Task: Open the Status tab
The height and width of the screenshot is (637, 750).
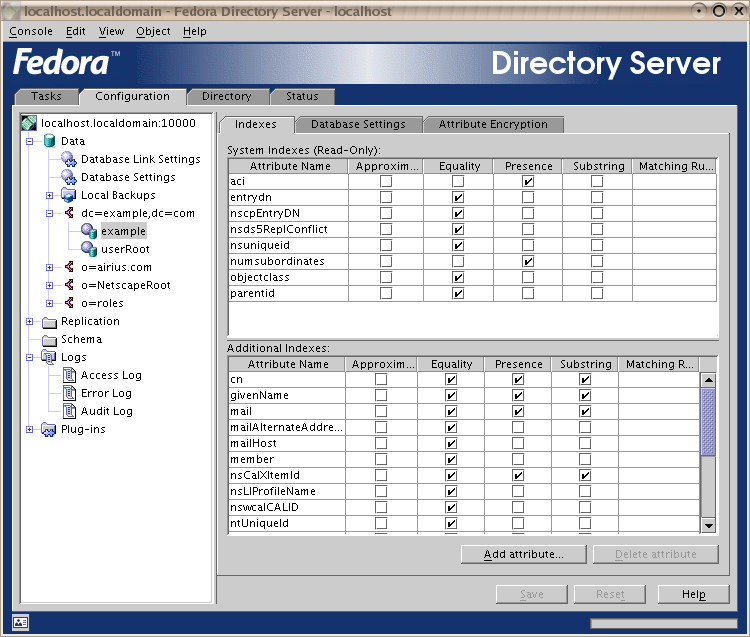Action: [x=302, y=96]
